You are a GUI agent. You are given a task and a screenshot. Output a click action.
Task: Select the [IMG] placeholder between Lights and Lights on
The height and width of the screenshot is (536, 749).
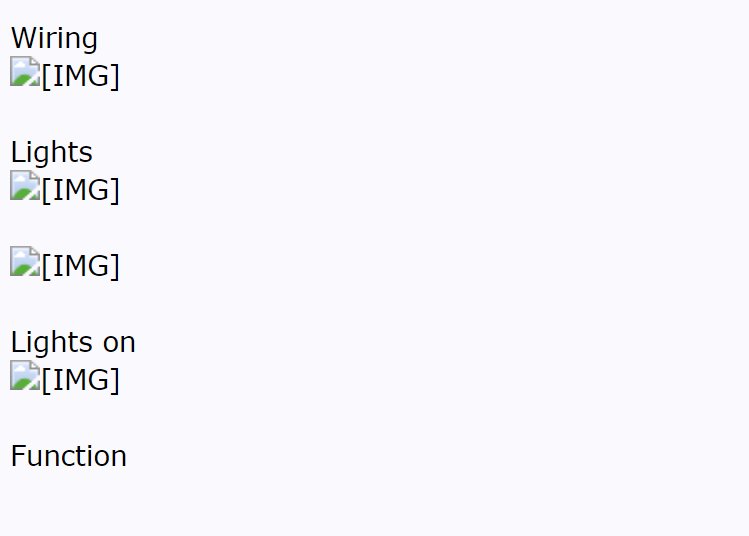pos(80,266)
